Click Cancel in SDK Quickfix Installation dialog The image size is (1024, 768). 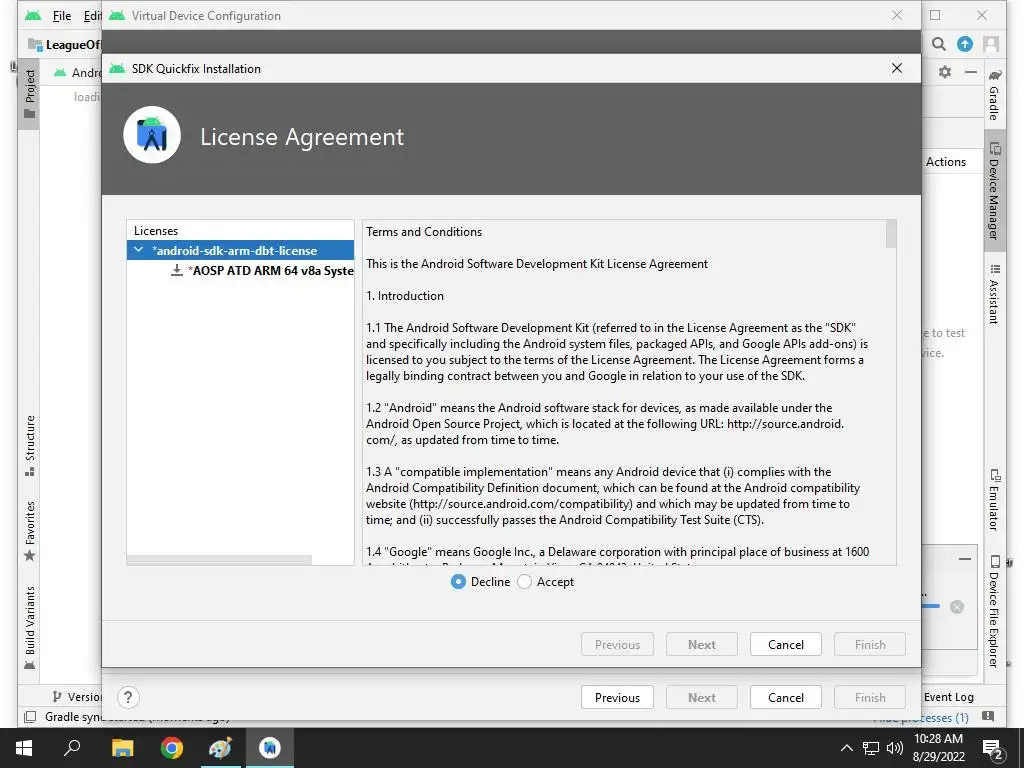[x=786, y=645]
